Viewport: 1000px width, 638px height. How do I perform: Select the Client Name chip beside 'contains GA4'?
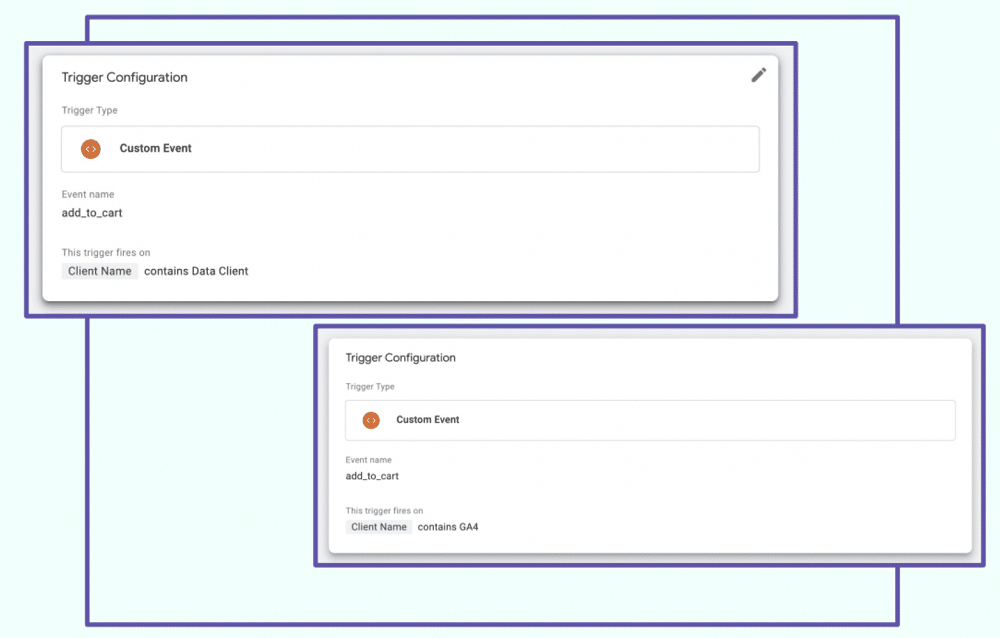379,527
